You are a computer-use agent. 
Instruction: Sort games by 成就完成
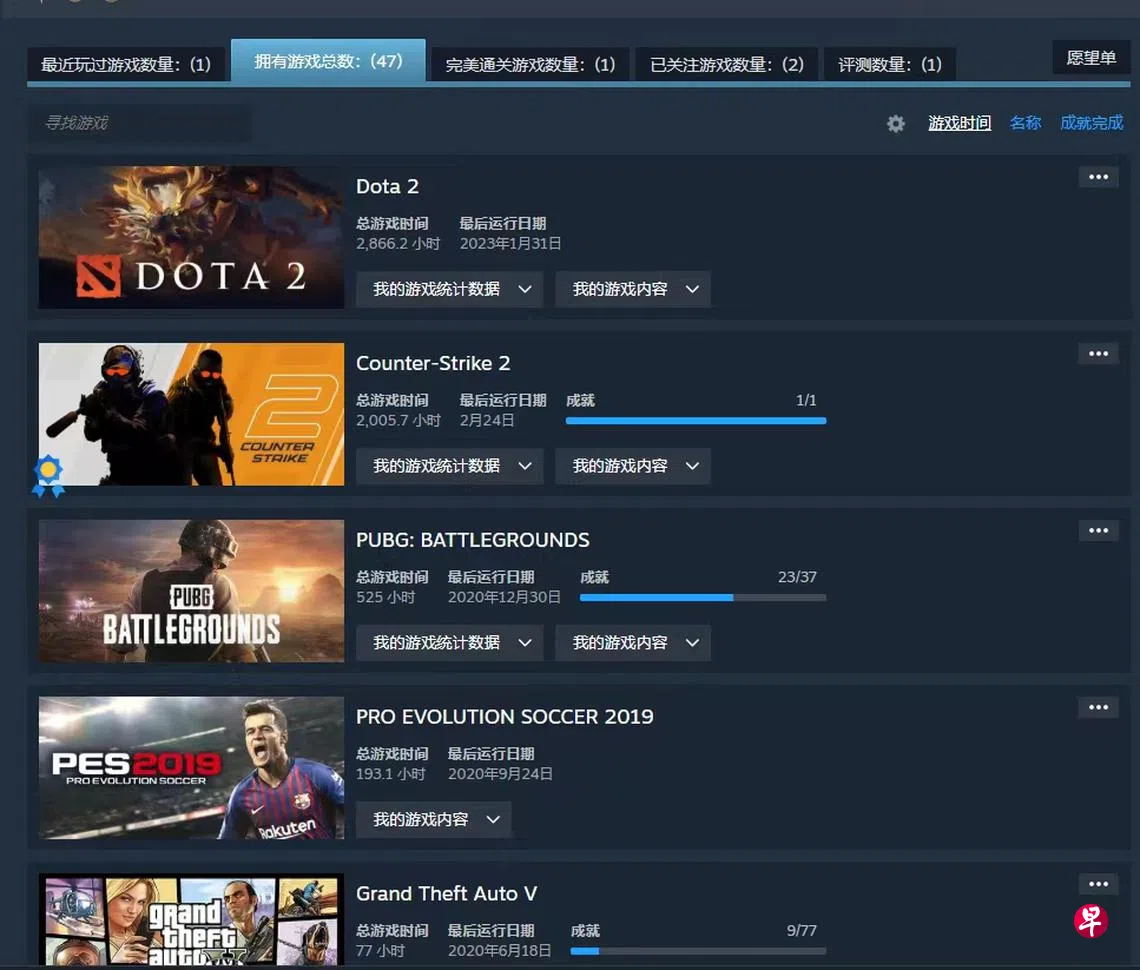tap(1091, 123)
